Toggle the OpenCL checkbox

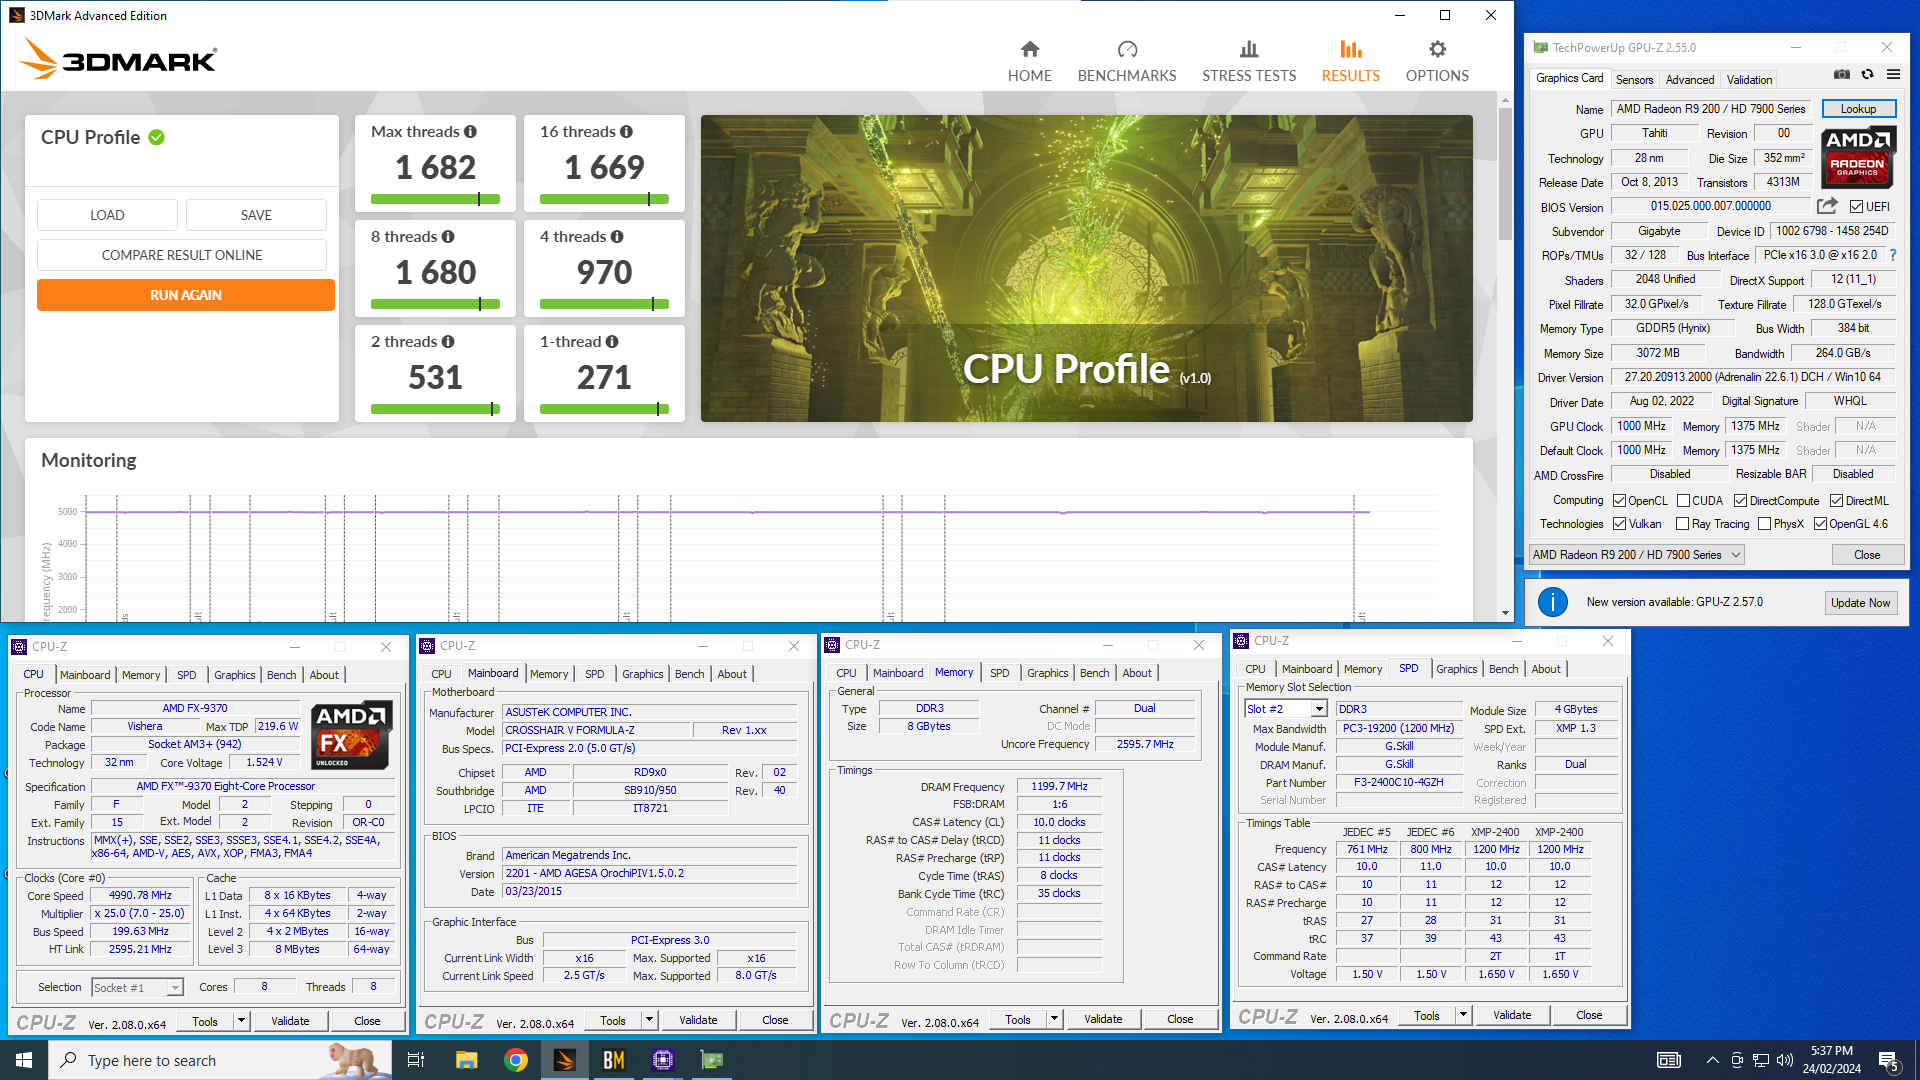1619,501
